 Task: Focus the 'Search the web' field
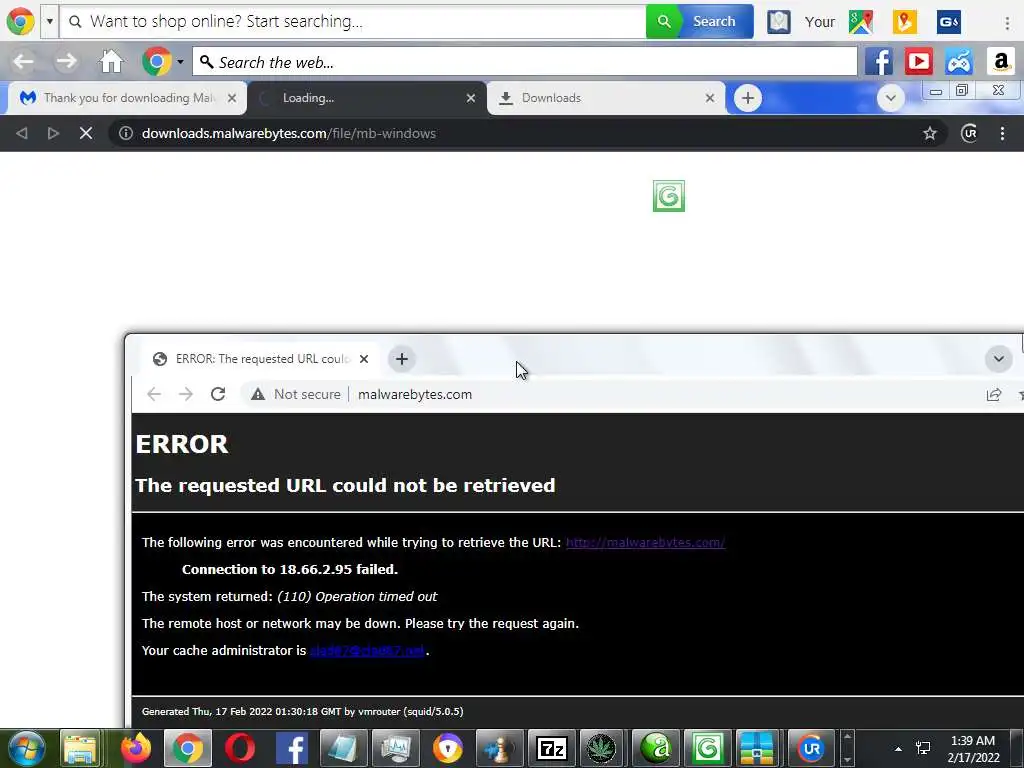pyautogui.click(x=524, y=62)
